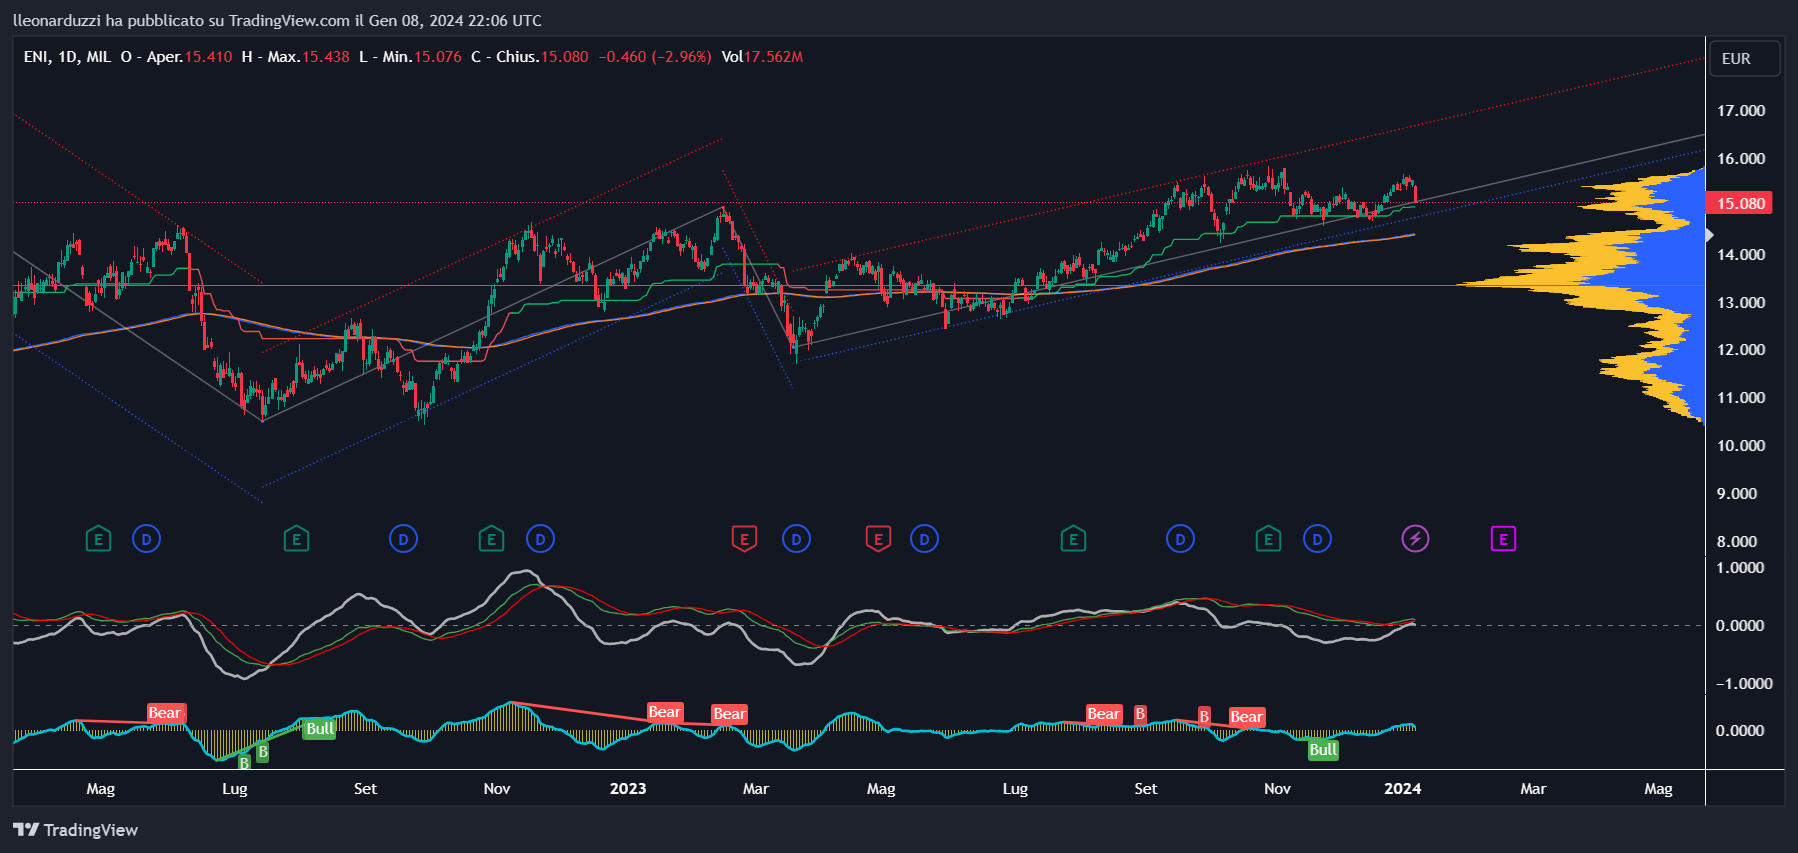The image size is (1798, 853).
Task: Click the Bear label near late October 2023
Action: point(1247,717)
